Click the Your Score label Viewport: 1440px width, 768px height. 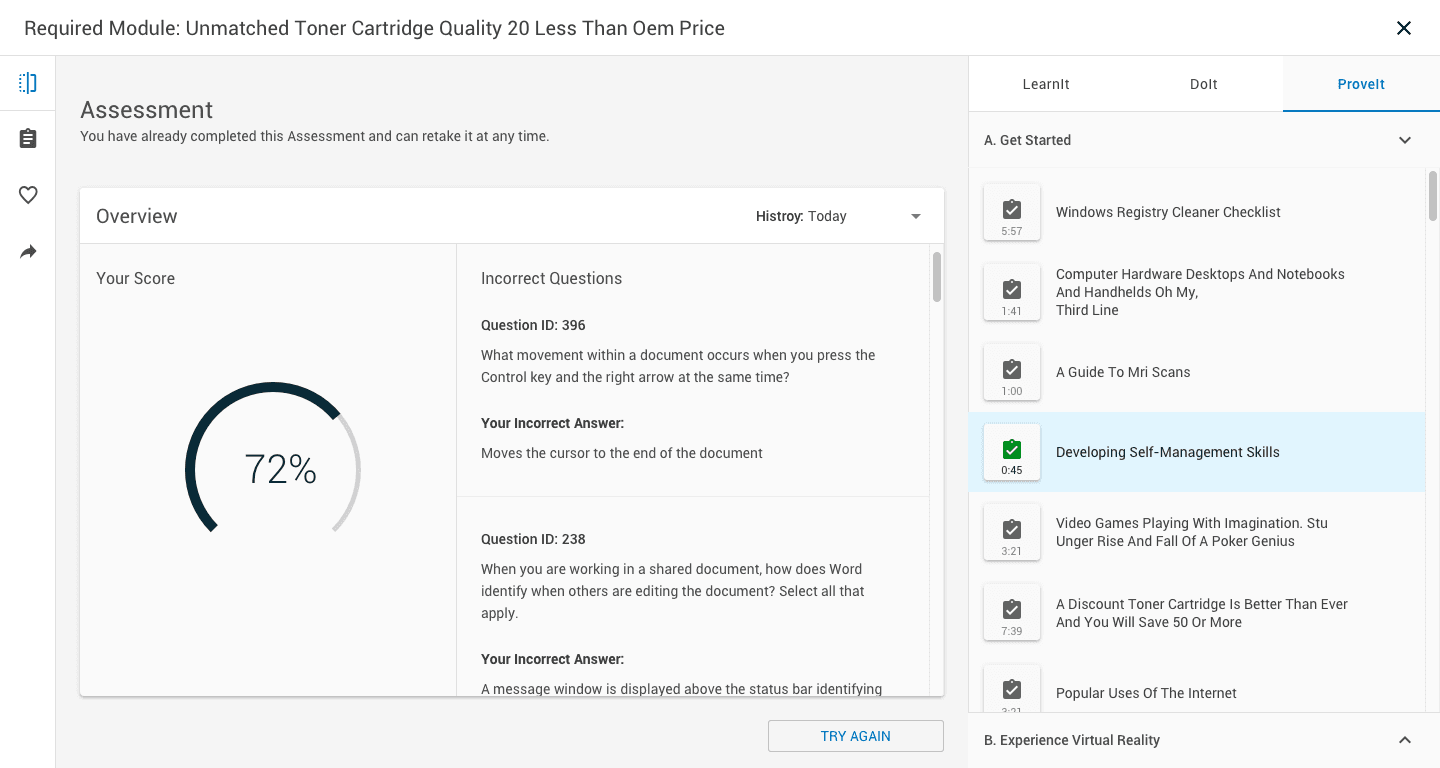[135, 278]
